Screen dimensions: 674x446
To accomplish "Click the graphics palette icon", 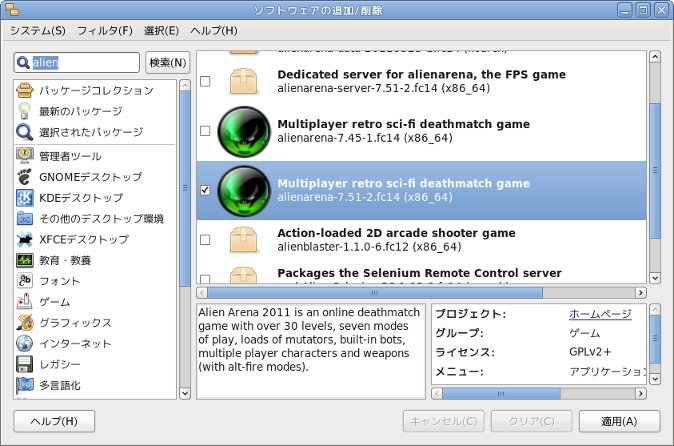I will 25,322.
